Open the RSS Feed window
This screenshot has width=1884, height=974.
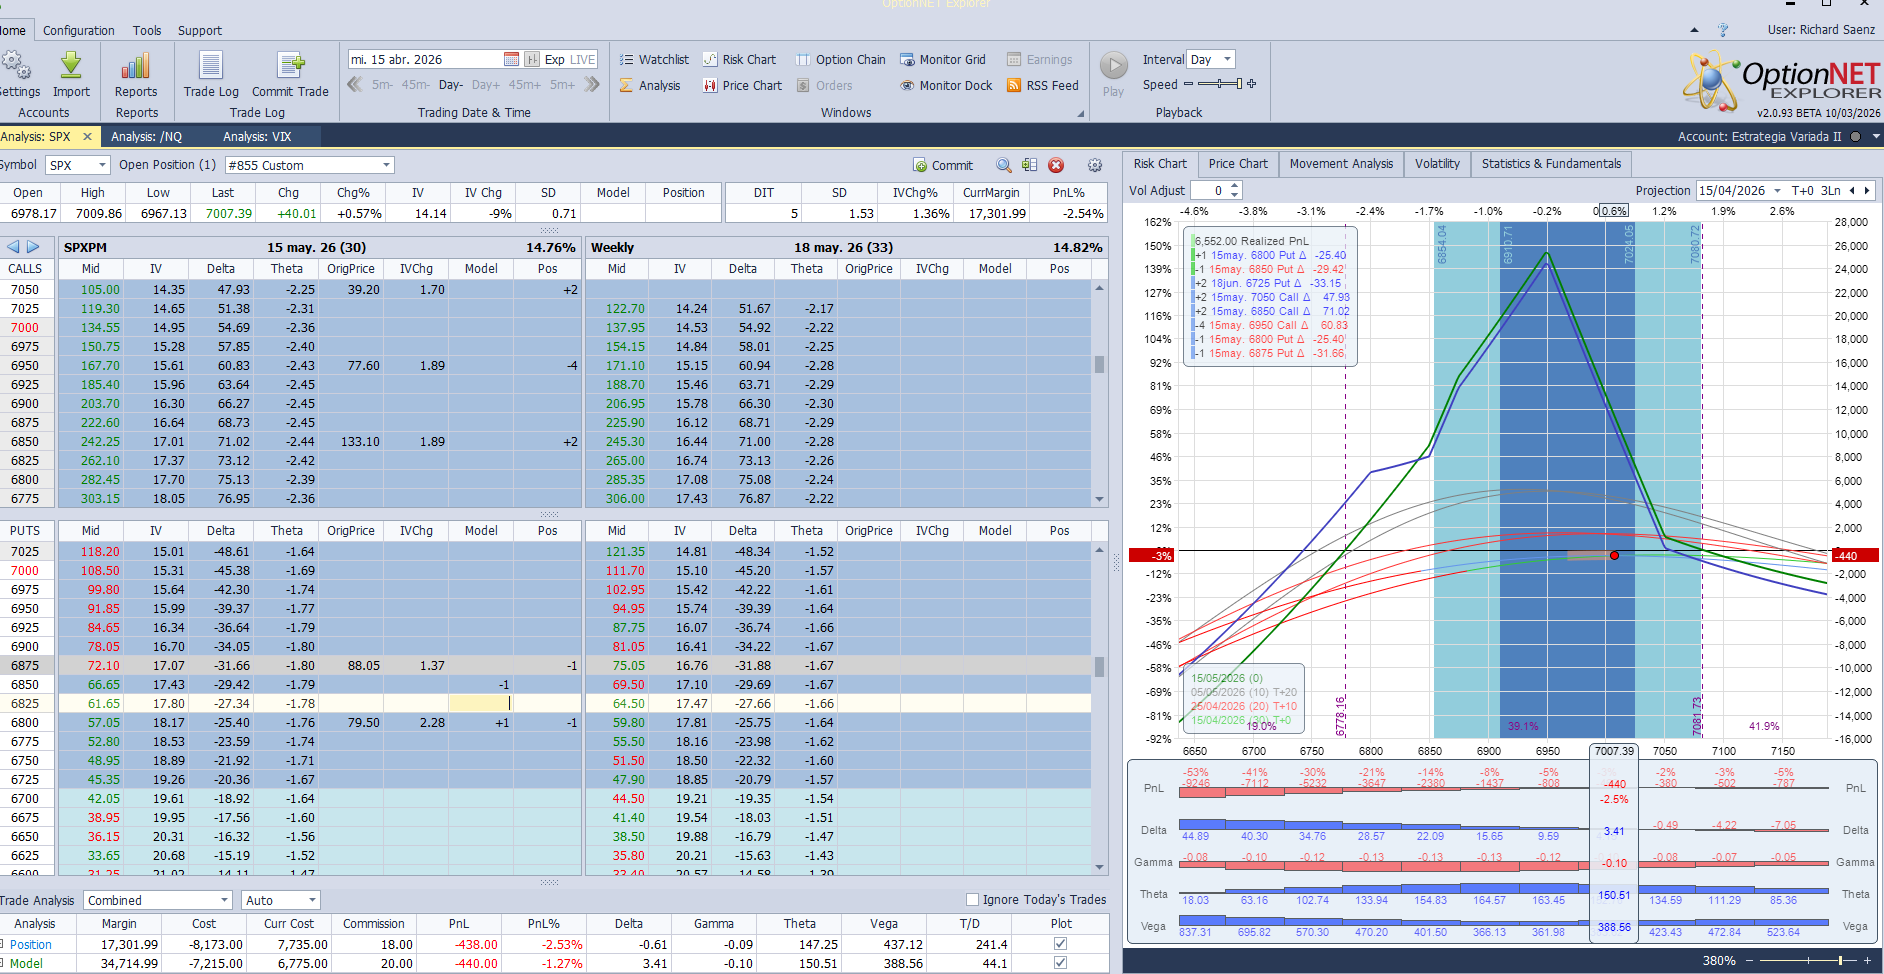click(x=1042, y=86)
